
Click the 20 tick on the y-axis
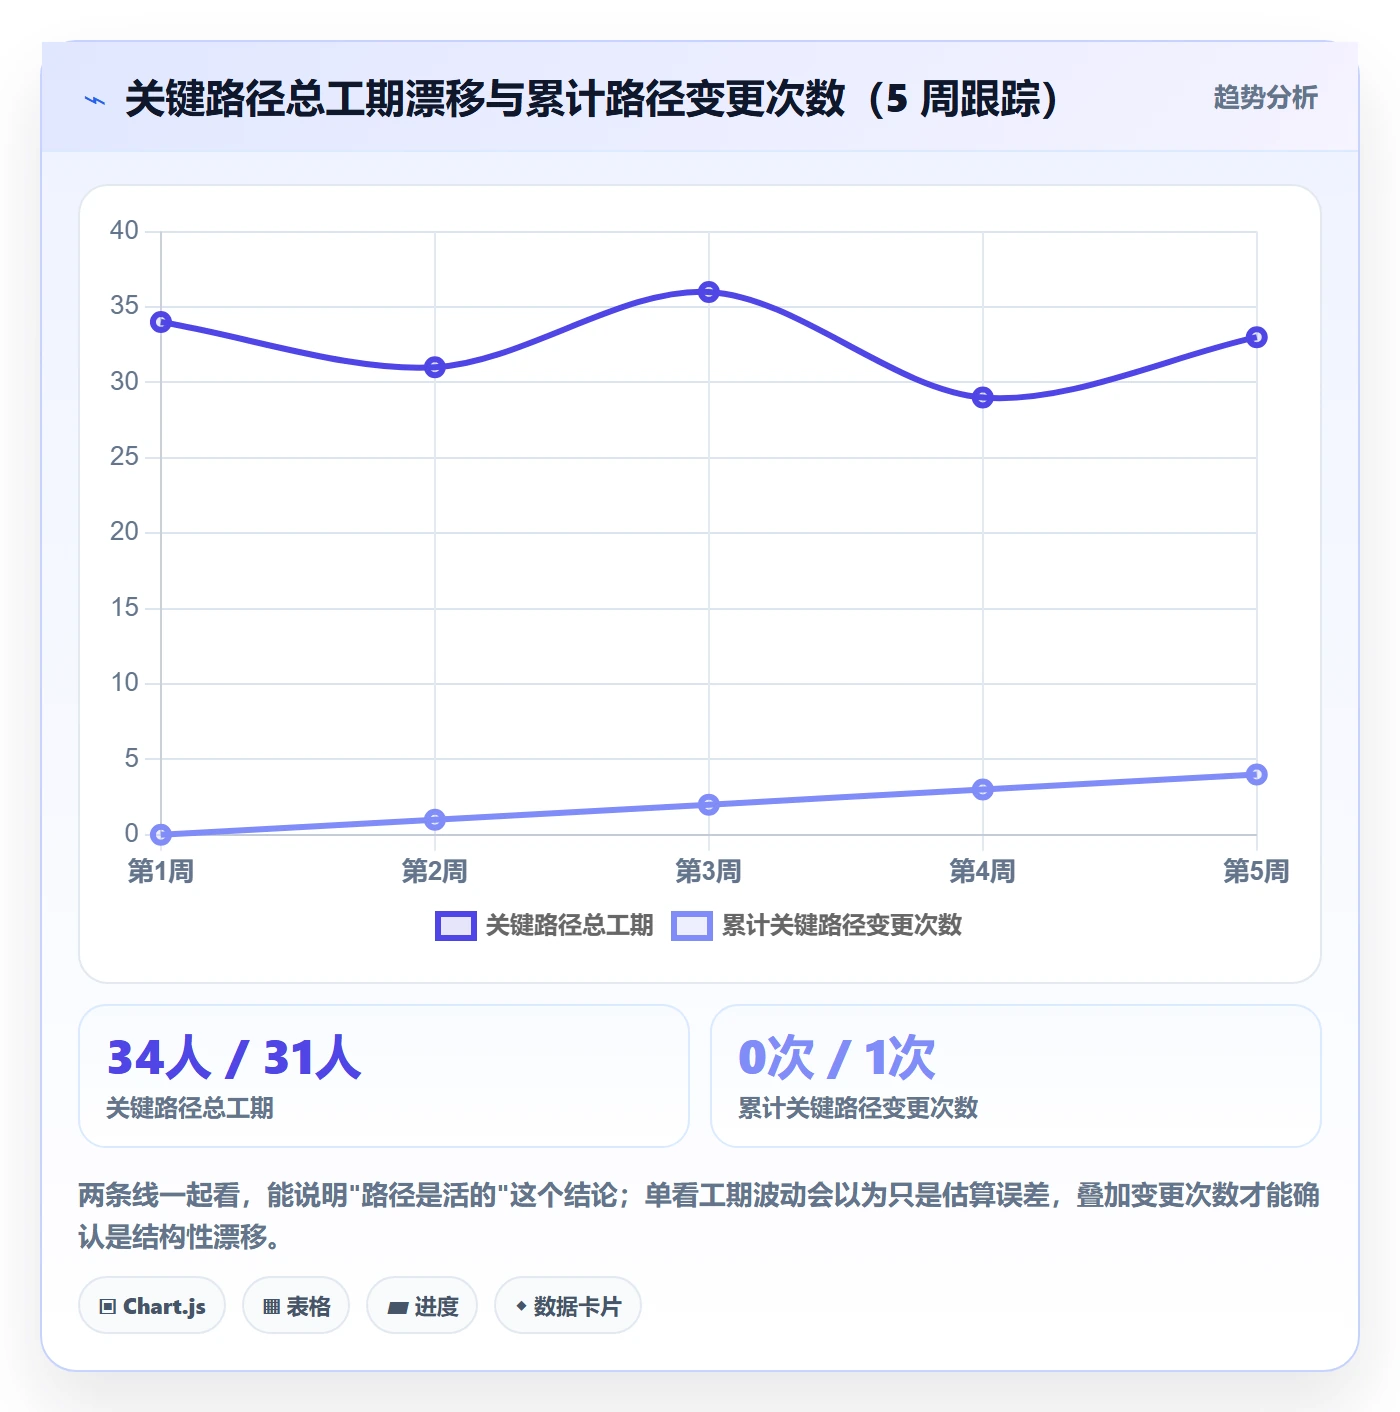pos(125,532)
